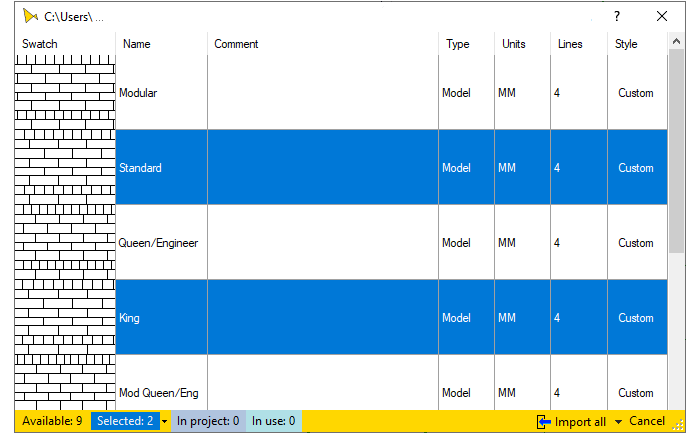Close the pattern import dialog
The width and height of the screenshot is (700, 435).
662,17
